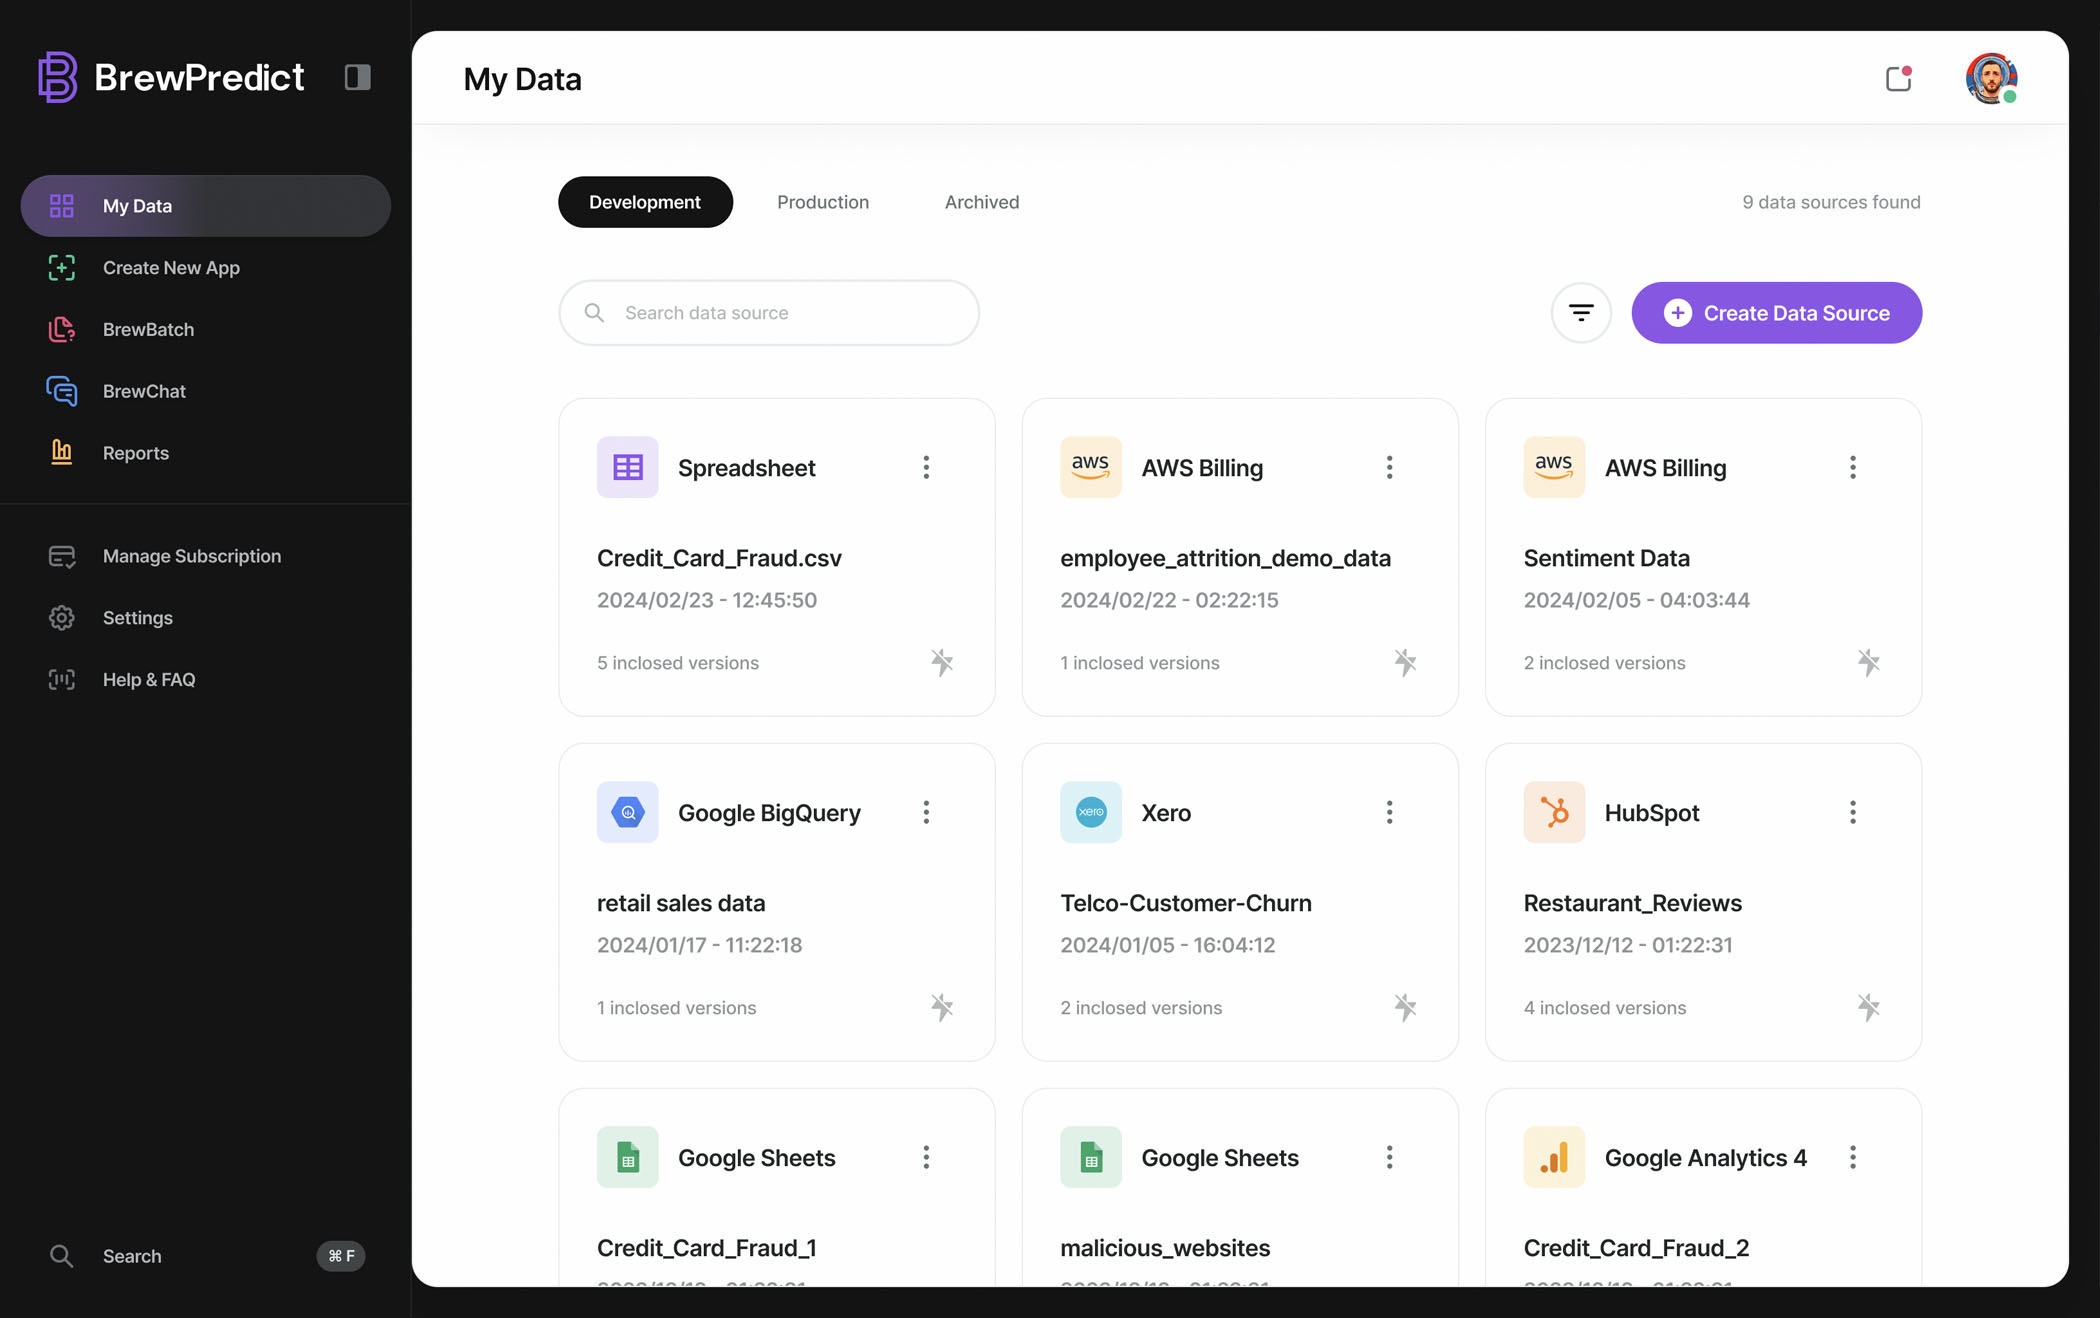Go to BrewBatch in the sidebar
2100x1318 pixels.
(206, 330)
